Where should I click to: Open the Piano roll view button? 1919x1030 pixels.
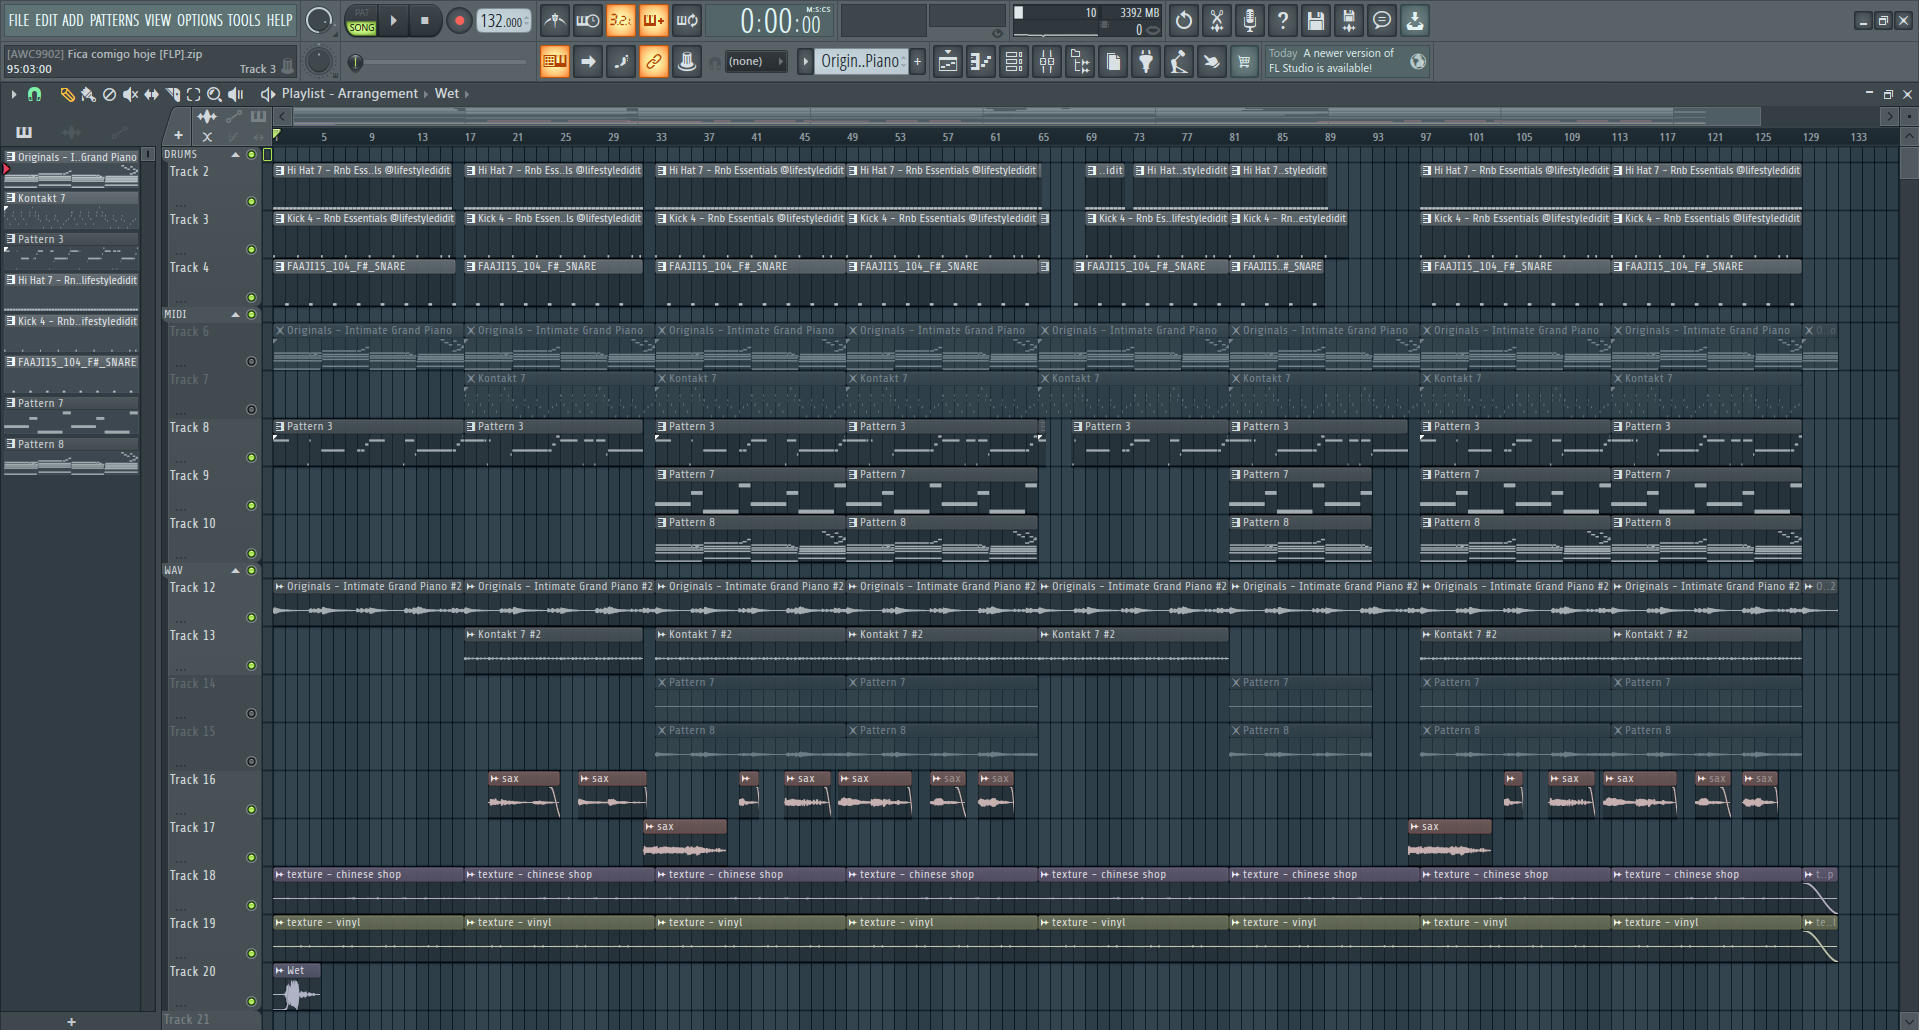point(981,62)
